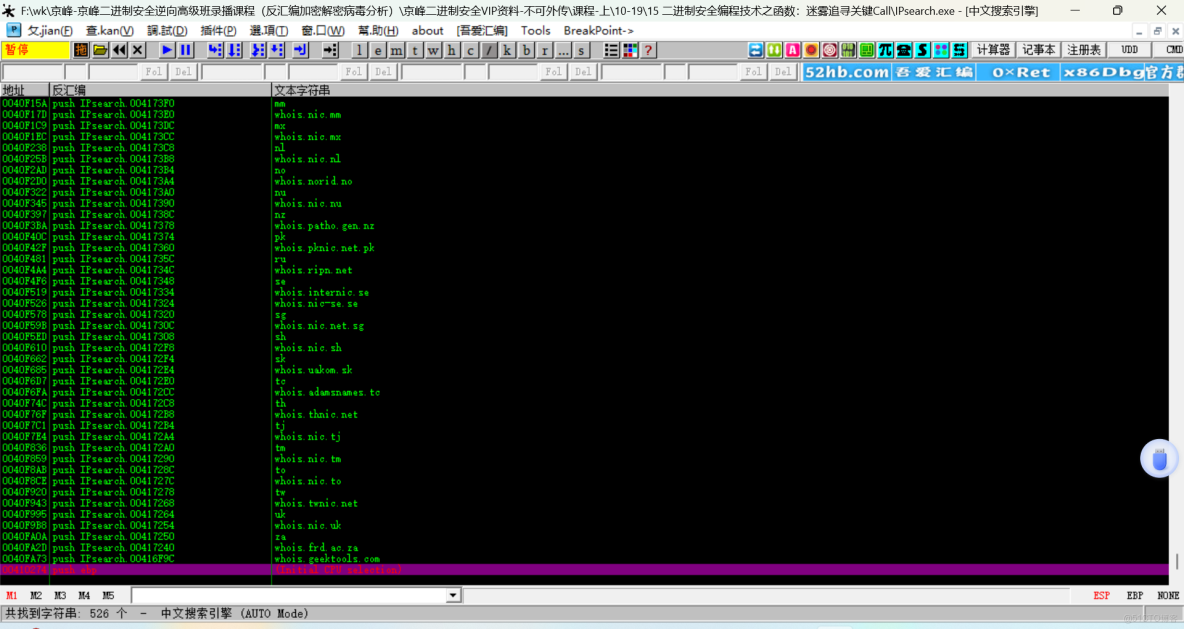Open the Threads window with the t button
The image size is (1184, 629).
(x=415, y=51)
